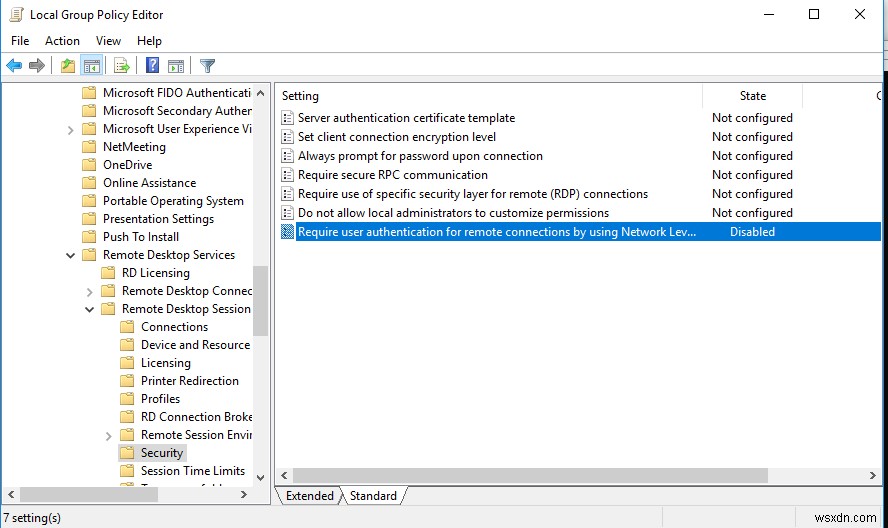
Task: Open the Action menu
Action: (x=62, y=41)
